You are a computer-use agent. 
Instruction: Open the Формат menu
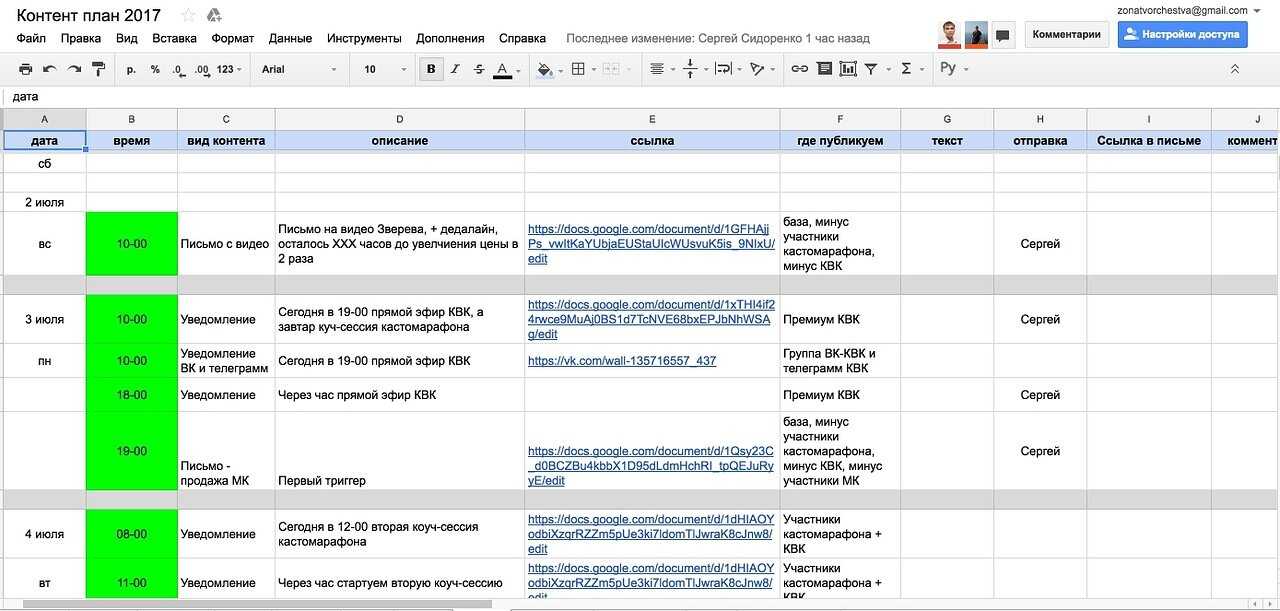233,38
